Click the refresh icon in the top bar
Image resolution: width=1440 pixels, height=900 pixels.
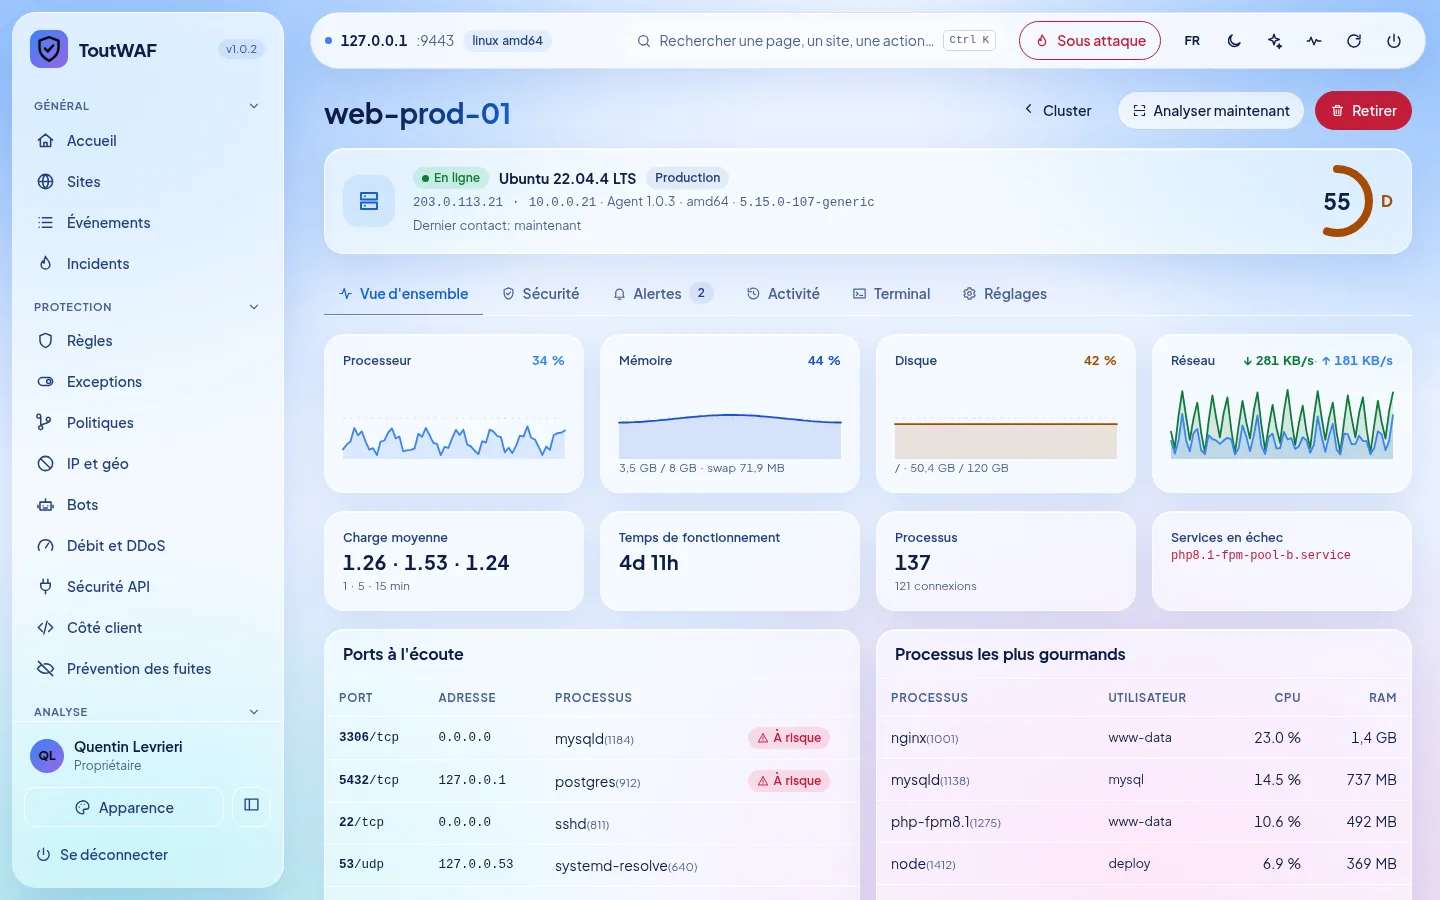(1354, 41)
